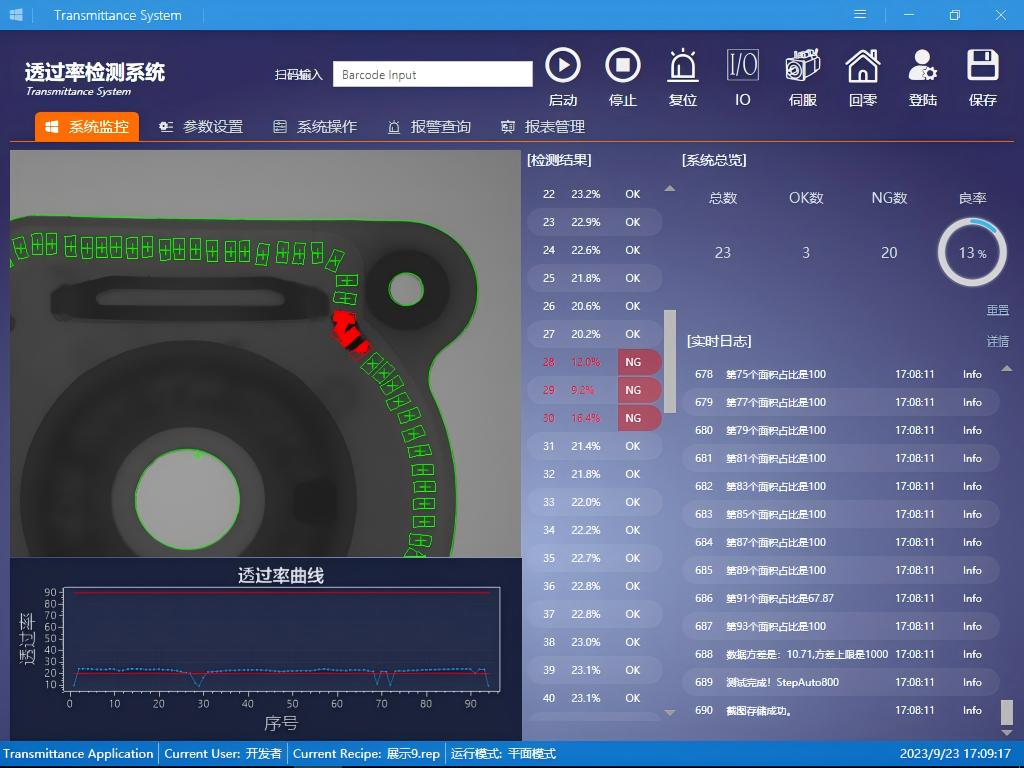This screenshot has width=1024, height=768.
Task: Click the Barcode Input field
Action: (x=432, y=74)
